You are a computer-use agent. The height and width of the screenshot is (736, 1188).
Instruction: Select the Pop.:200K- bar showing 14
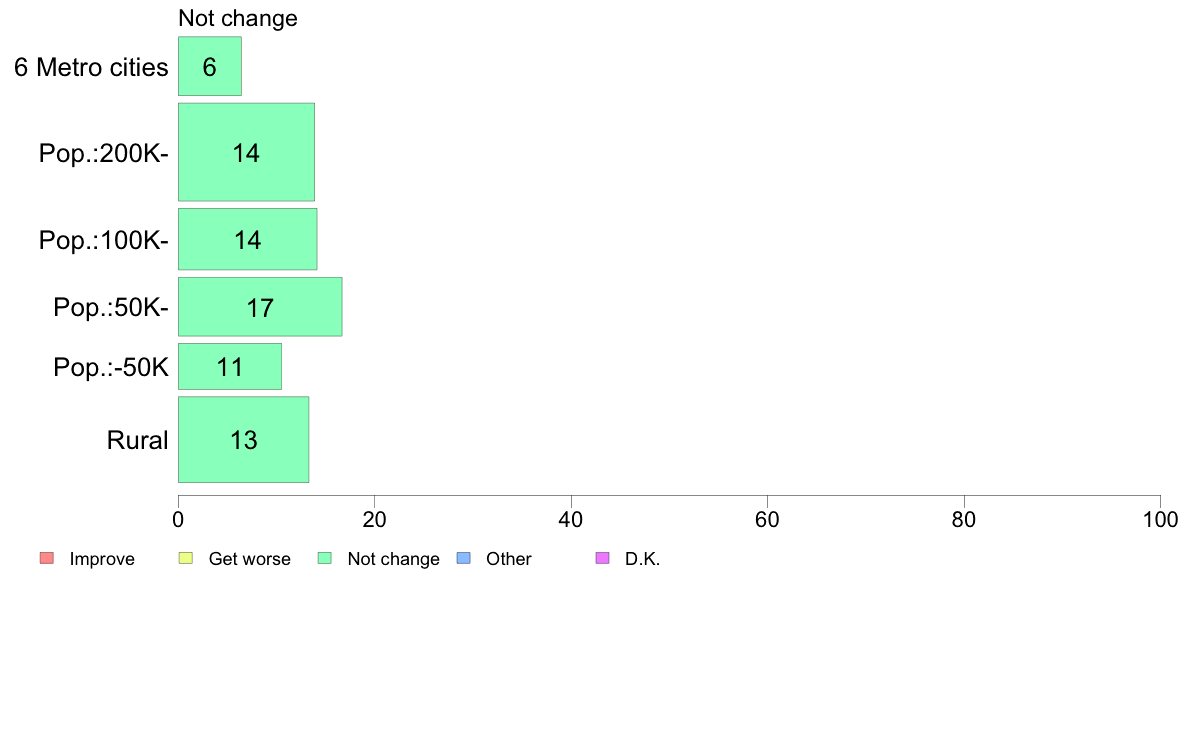point(246,152)
